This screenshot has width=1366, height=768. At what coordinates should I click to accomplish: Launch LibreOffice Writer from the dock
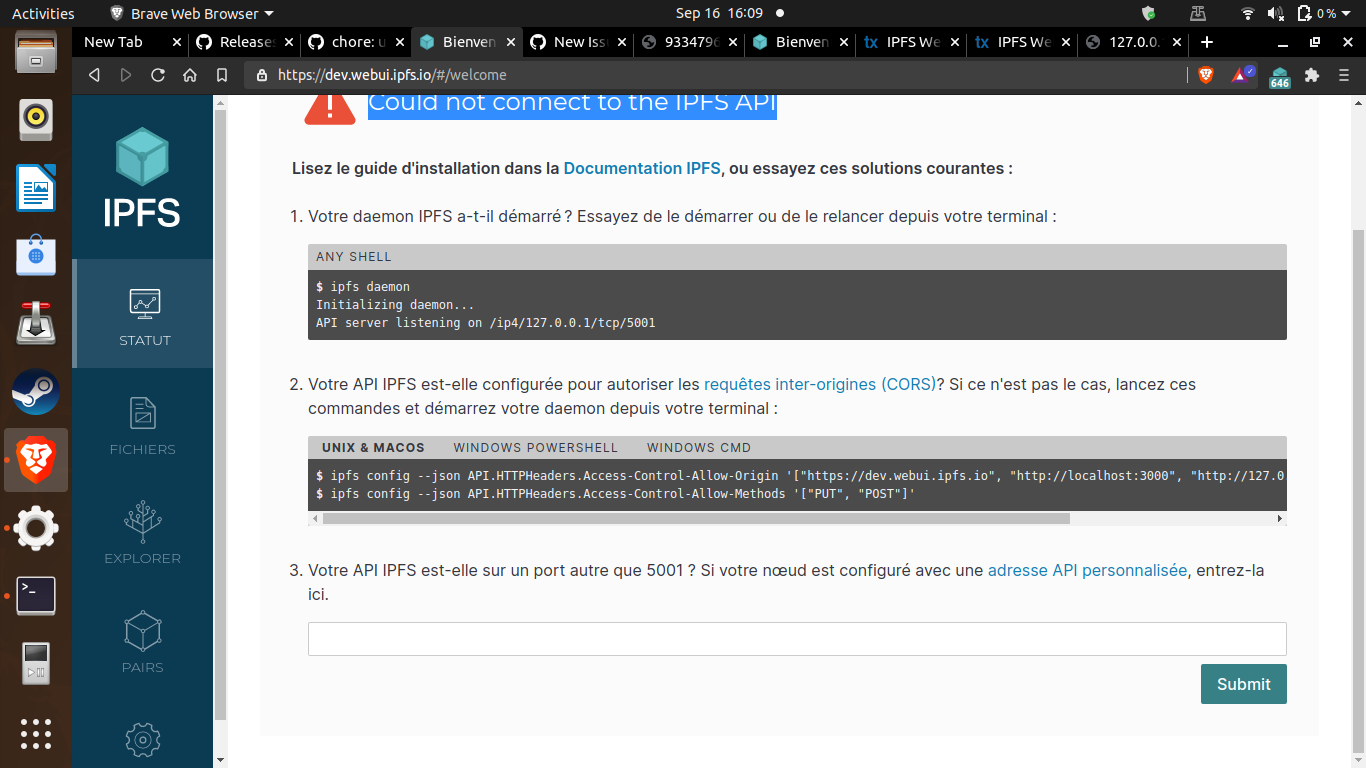click(x=36, y=187)
